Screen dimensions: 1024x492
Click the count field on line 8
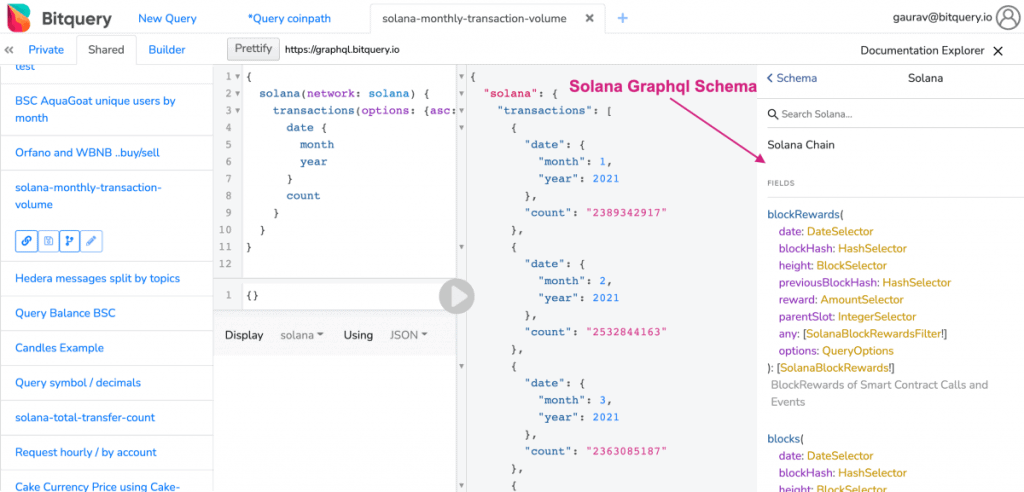(303, 195)
